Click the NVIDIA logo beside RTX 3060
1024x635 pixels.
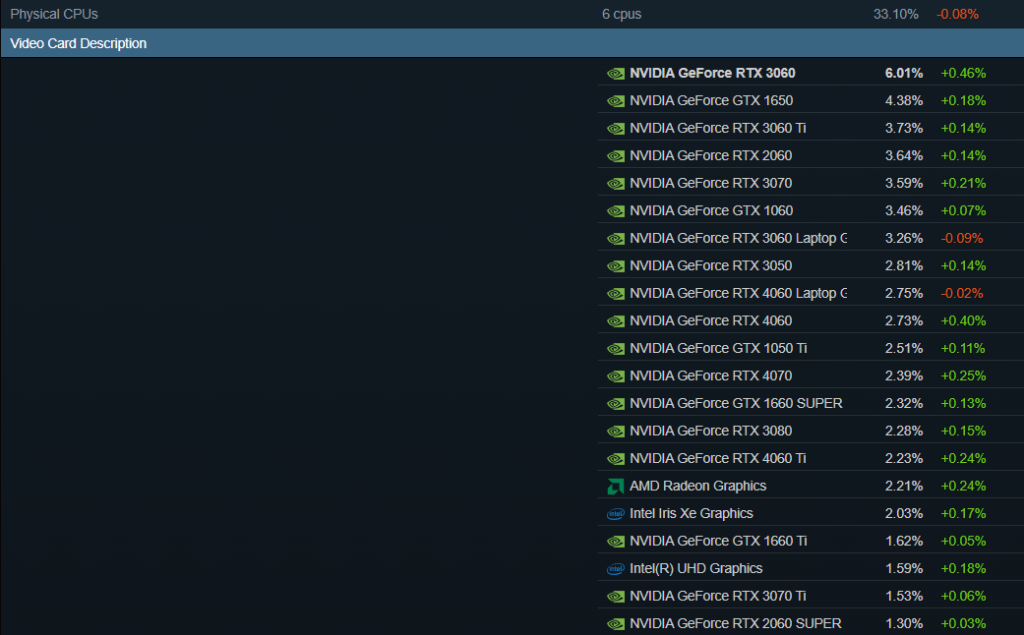[615, 74]
